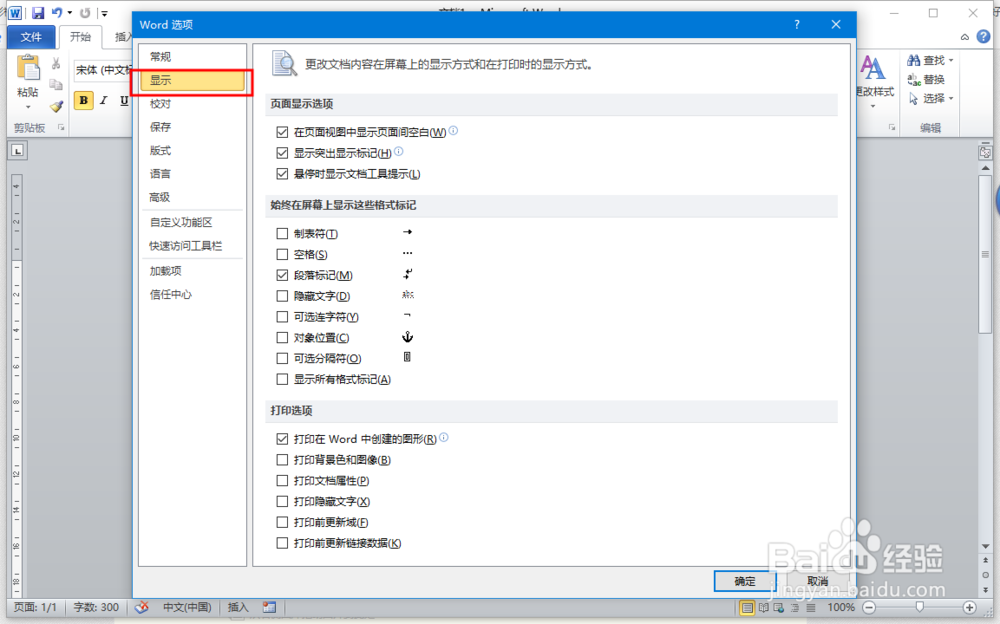This screenshot has width=1000, height=624.
Task: Click the Copy icon in clipboard group
Action: click(x=56, y=85)
